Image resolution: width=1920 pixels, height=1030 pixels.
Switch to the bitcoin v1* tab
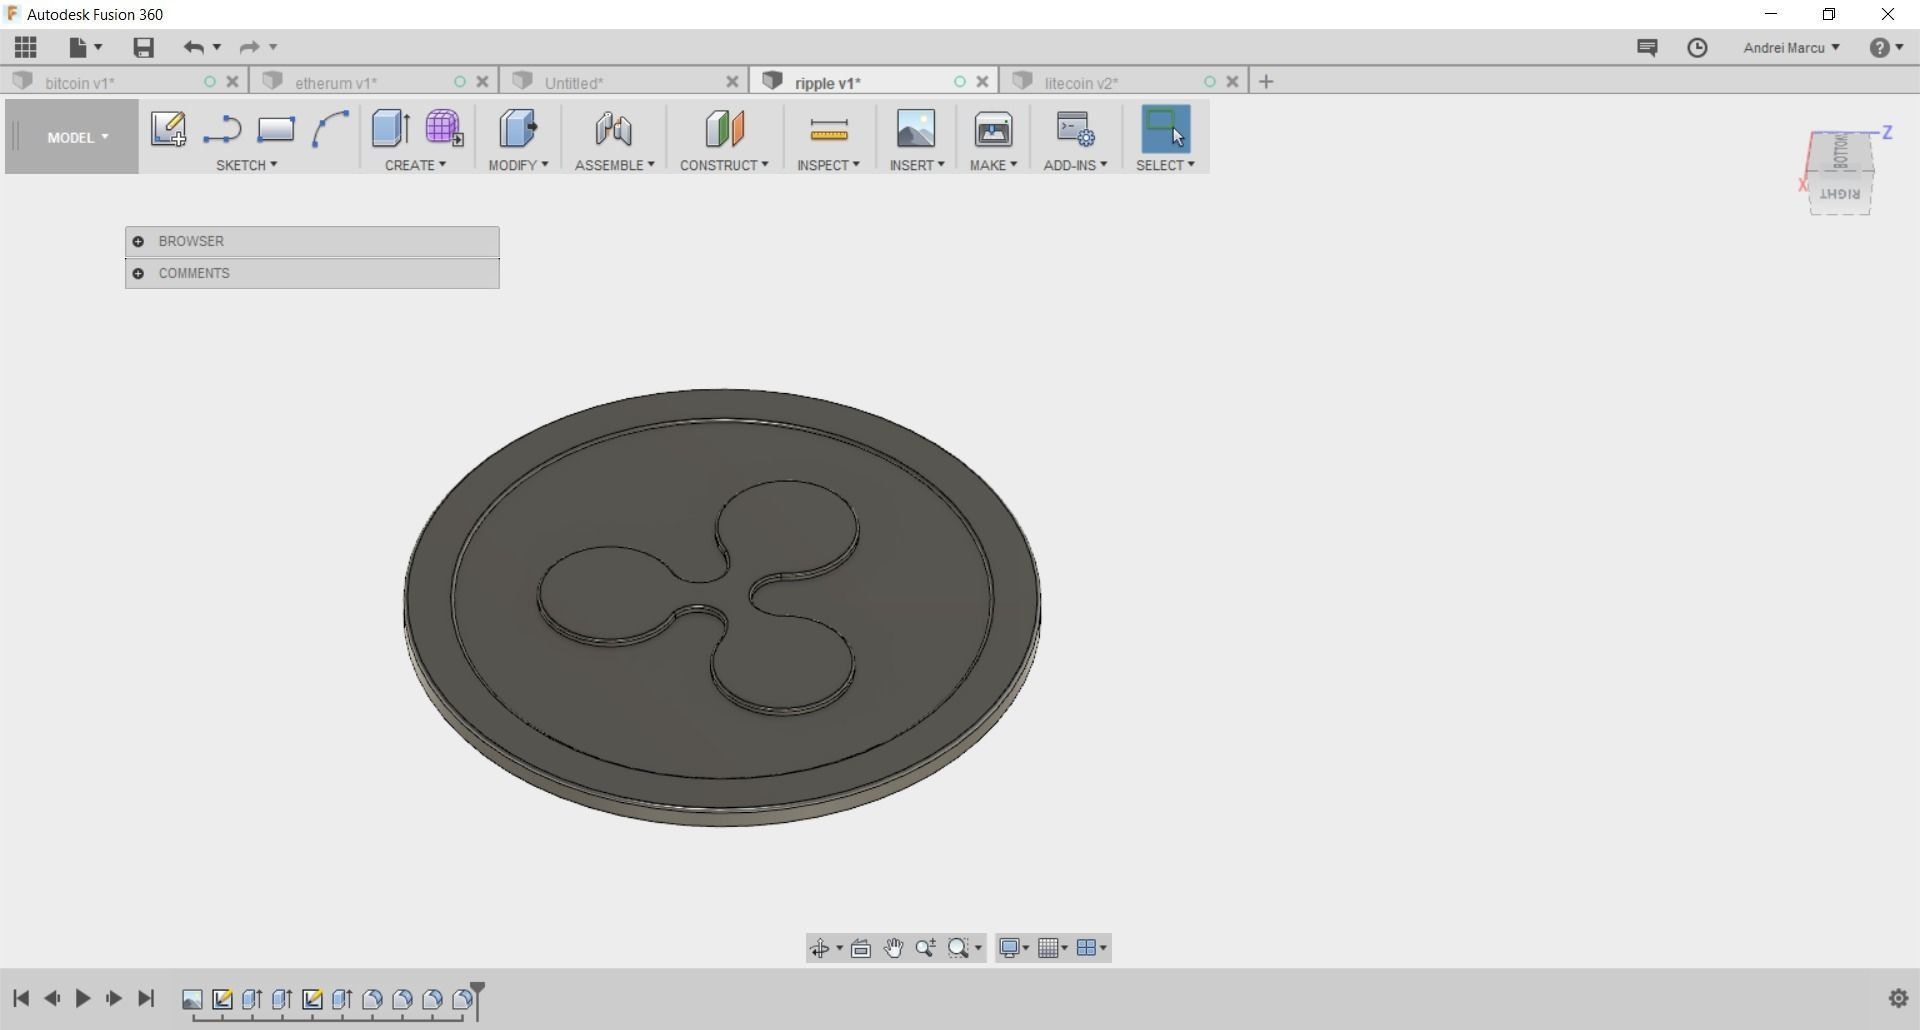pos(80,83)
